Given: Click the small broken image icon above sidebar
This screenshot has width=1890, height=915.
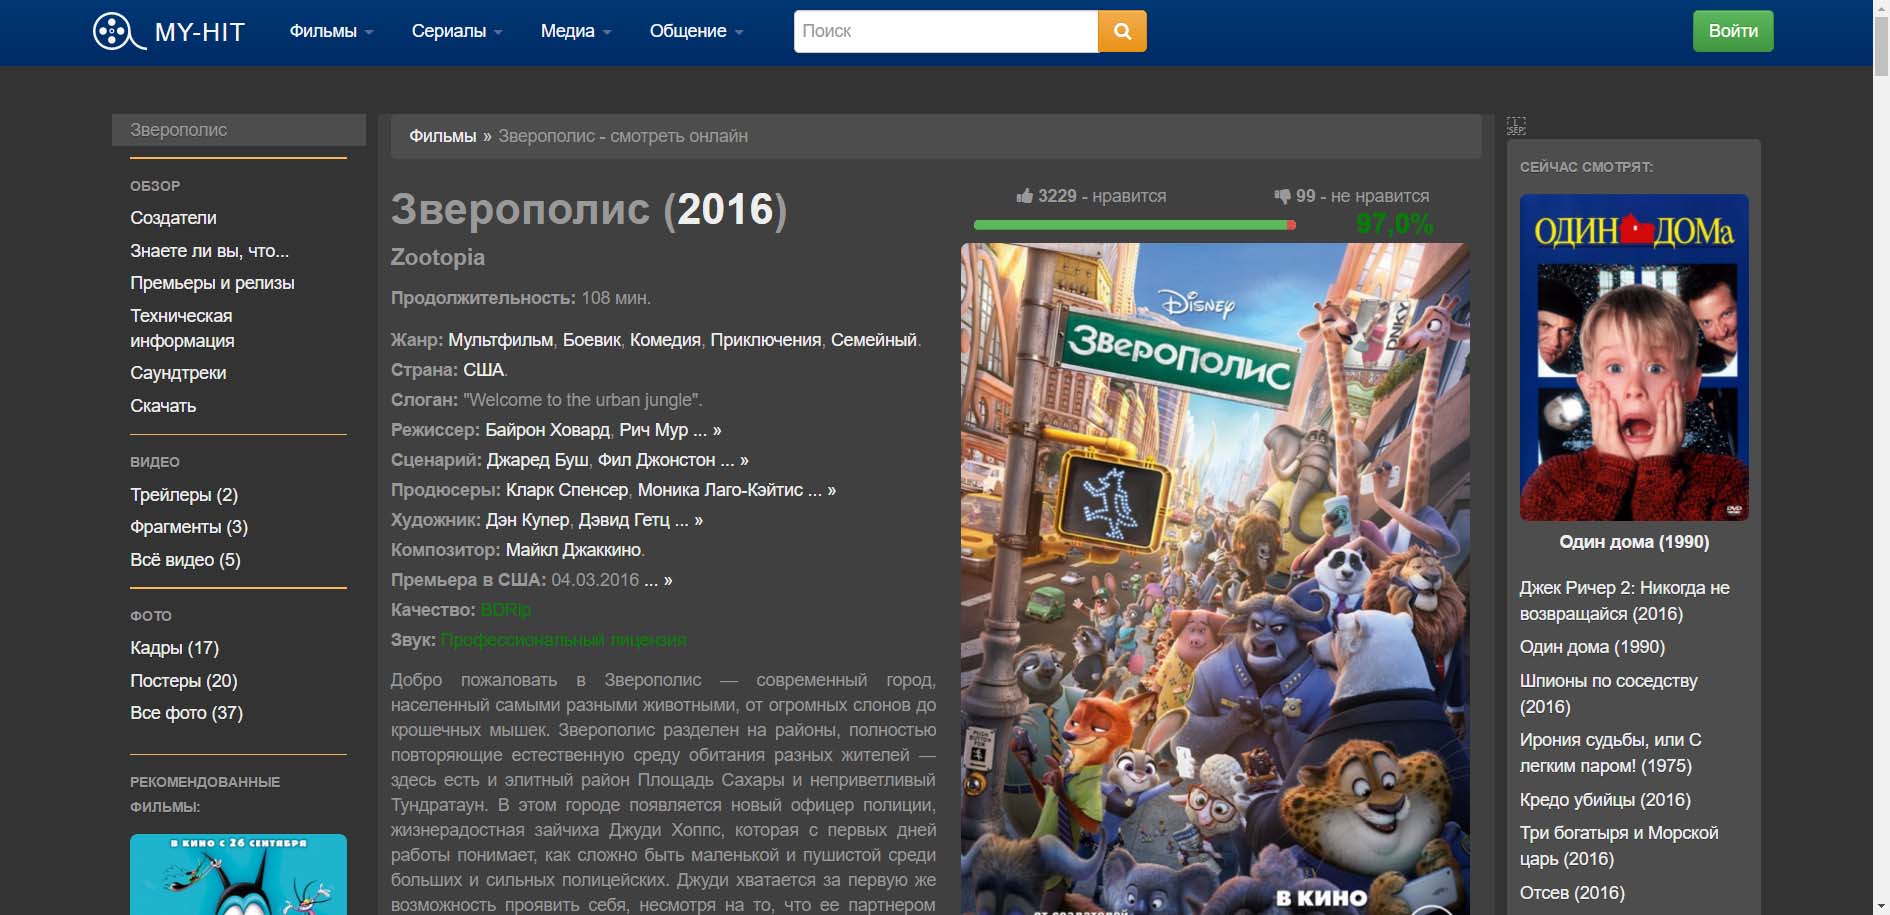Looking at the screenshot, I should click(x=1516, y=126).
